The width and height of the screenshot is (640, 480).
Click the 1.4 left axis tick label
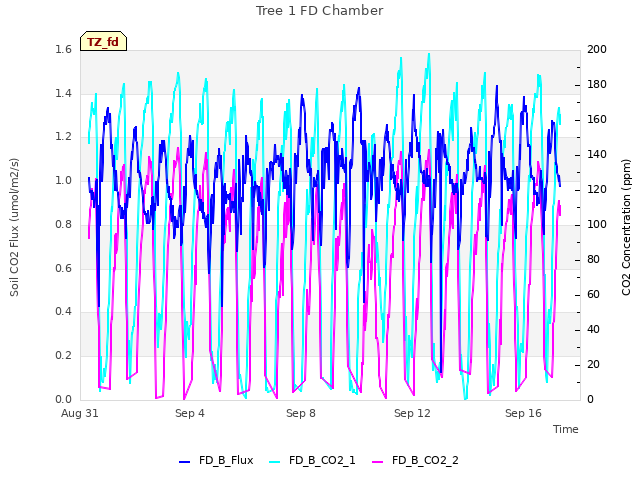pos(63,93)
